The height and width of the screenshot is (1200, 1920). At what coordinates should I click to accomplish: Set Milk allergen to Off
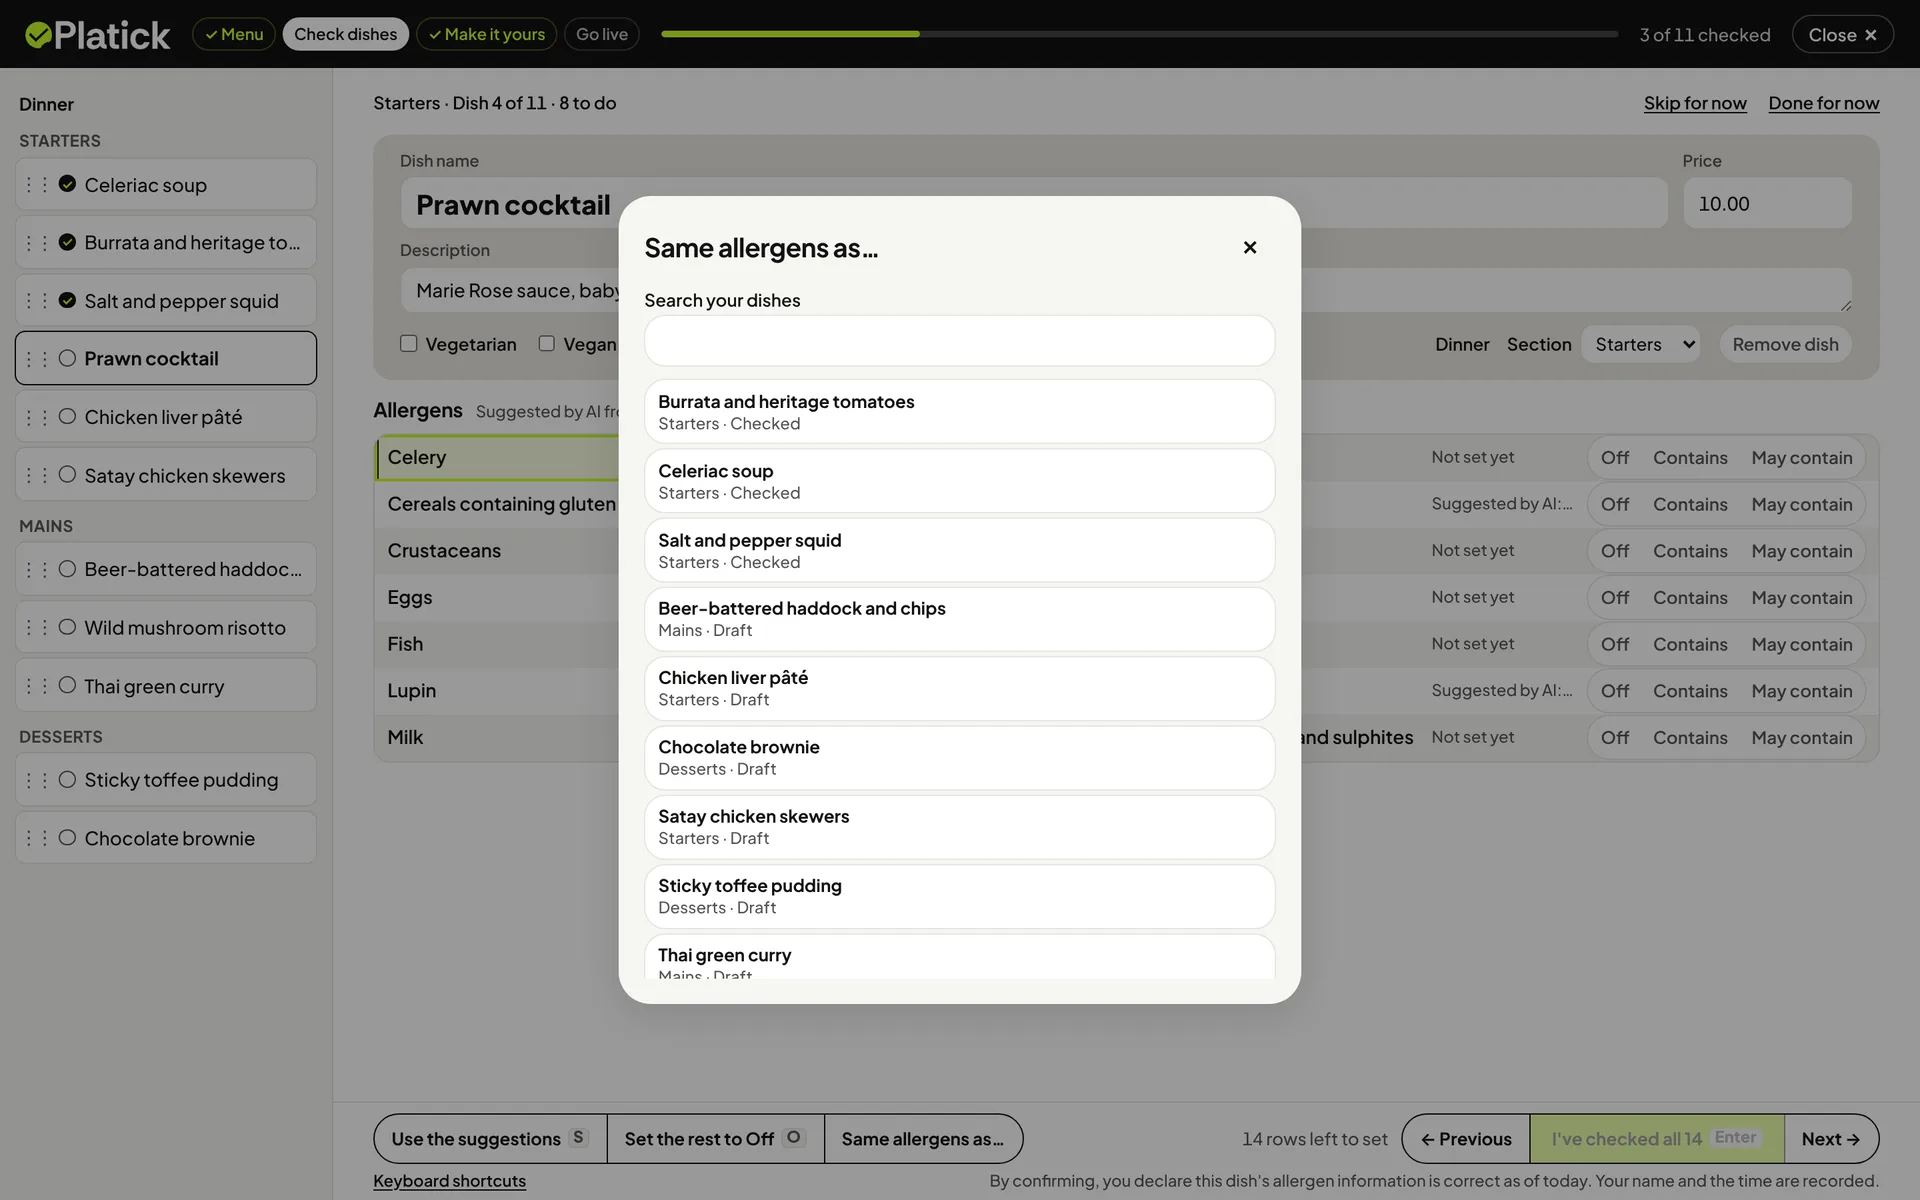click(x=1614, y=738)
